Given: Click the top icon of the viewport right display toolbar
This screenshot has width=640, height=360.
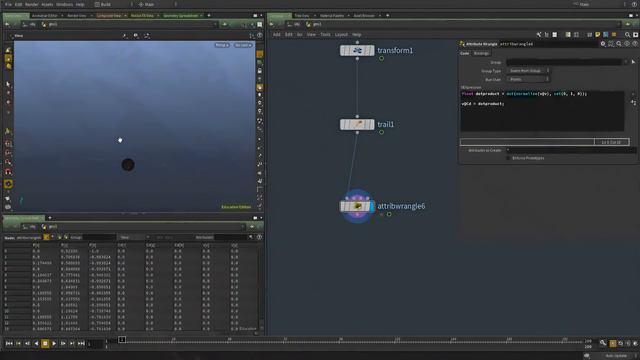Looking at the screenshot, I should (x=260, y=54).
